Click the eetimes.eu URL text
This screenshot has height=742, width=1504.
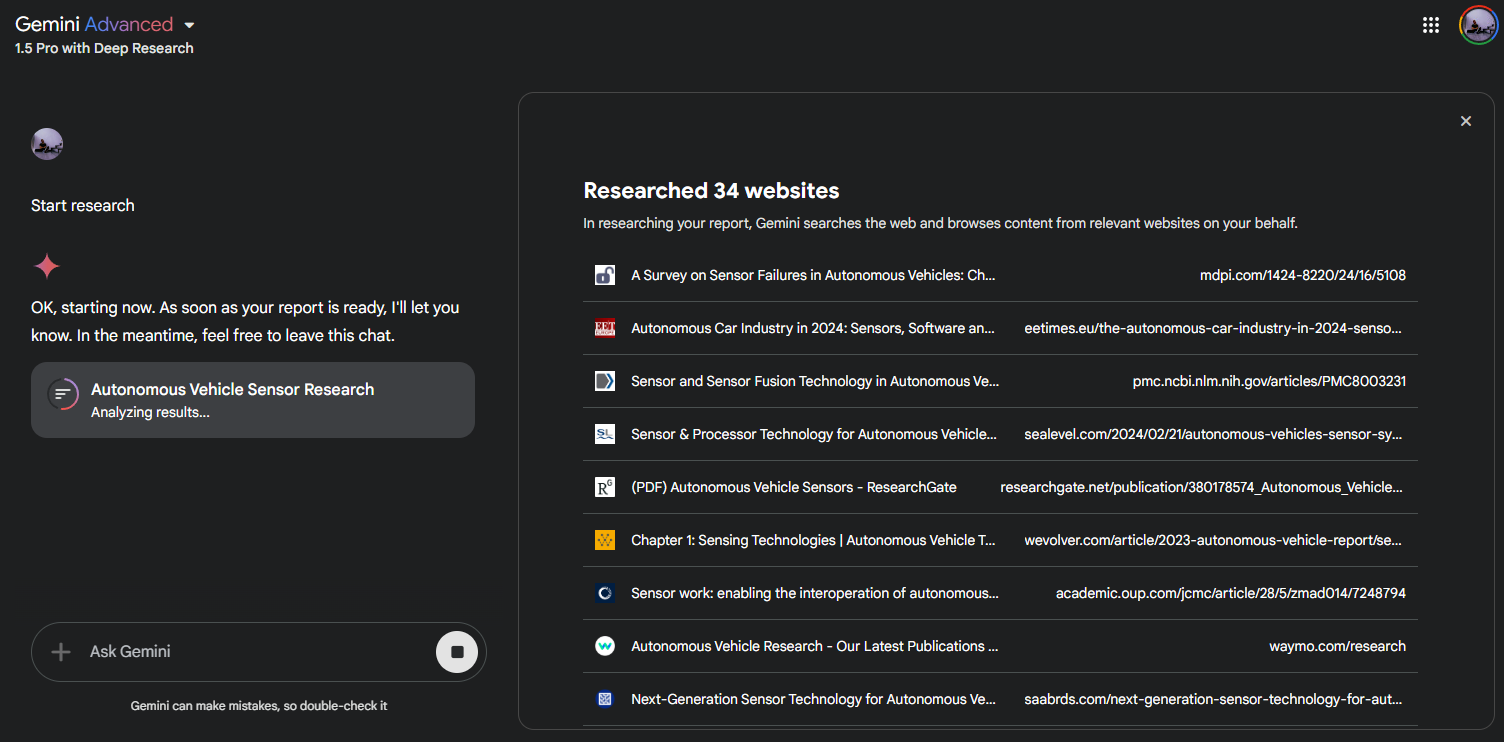[x=1215, y=328]
